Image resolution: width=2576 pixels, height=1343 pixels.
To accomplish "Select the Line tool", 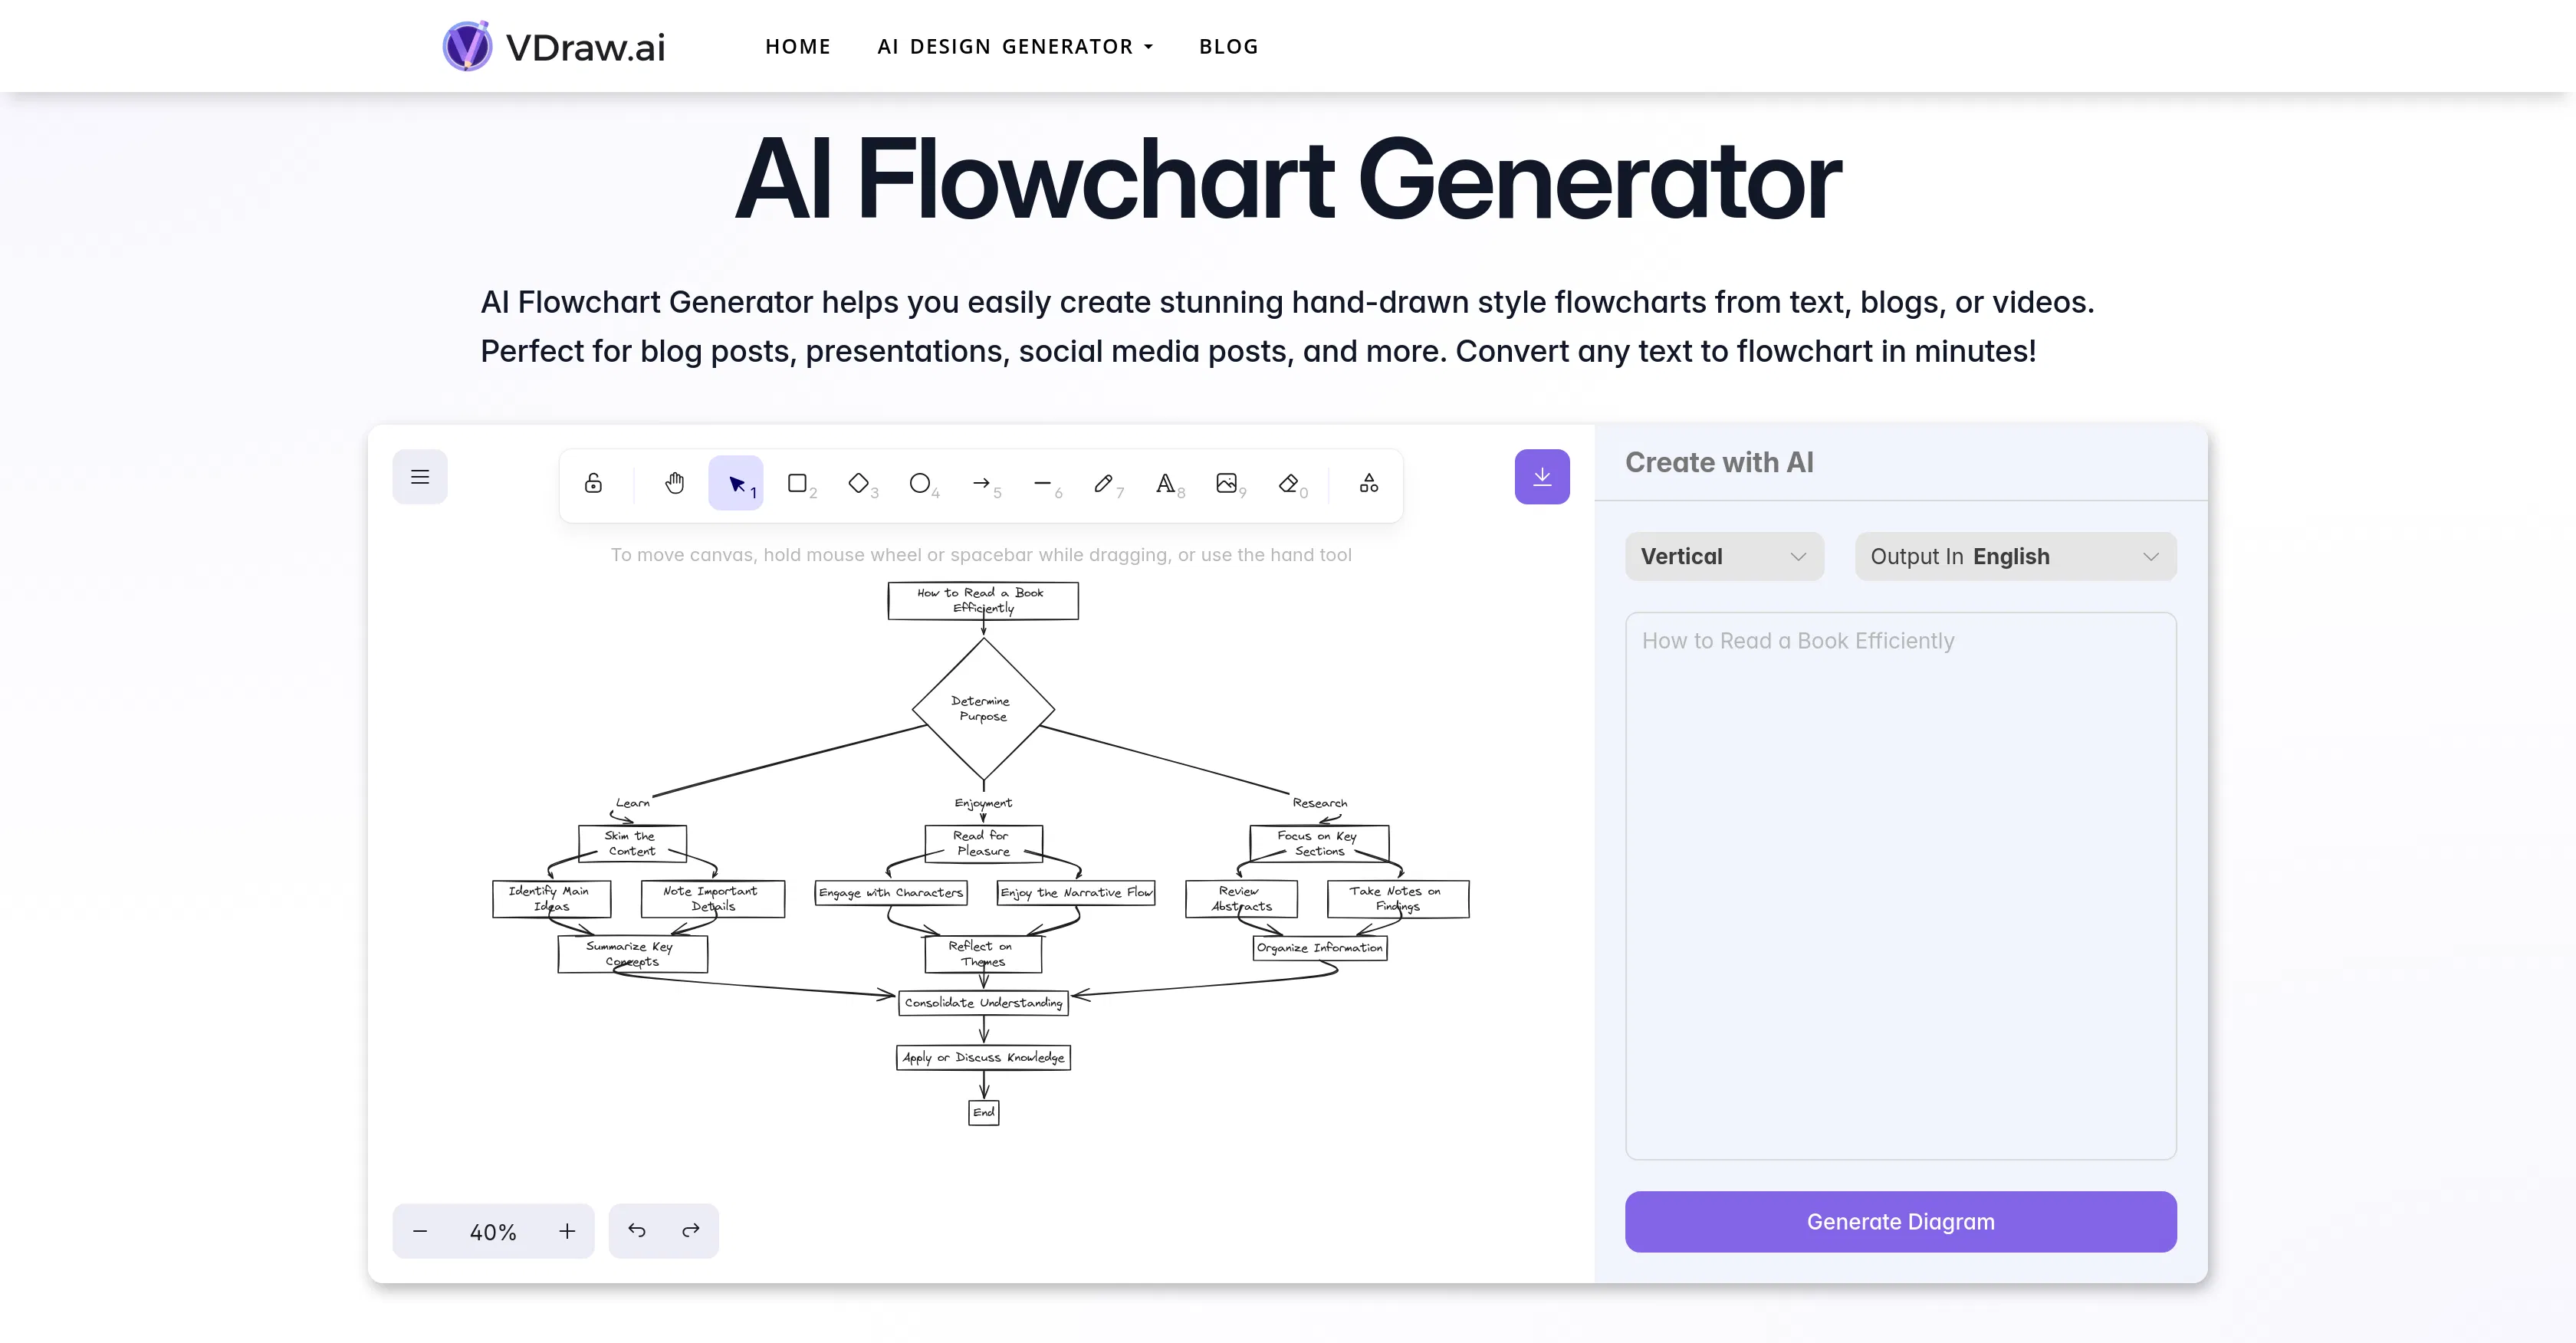I will [1045, 484].
